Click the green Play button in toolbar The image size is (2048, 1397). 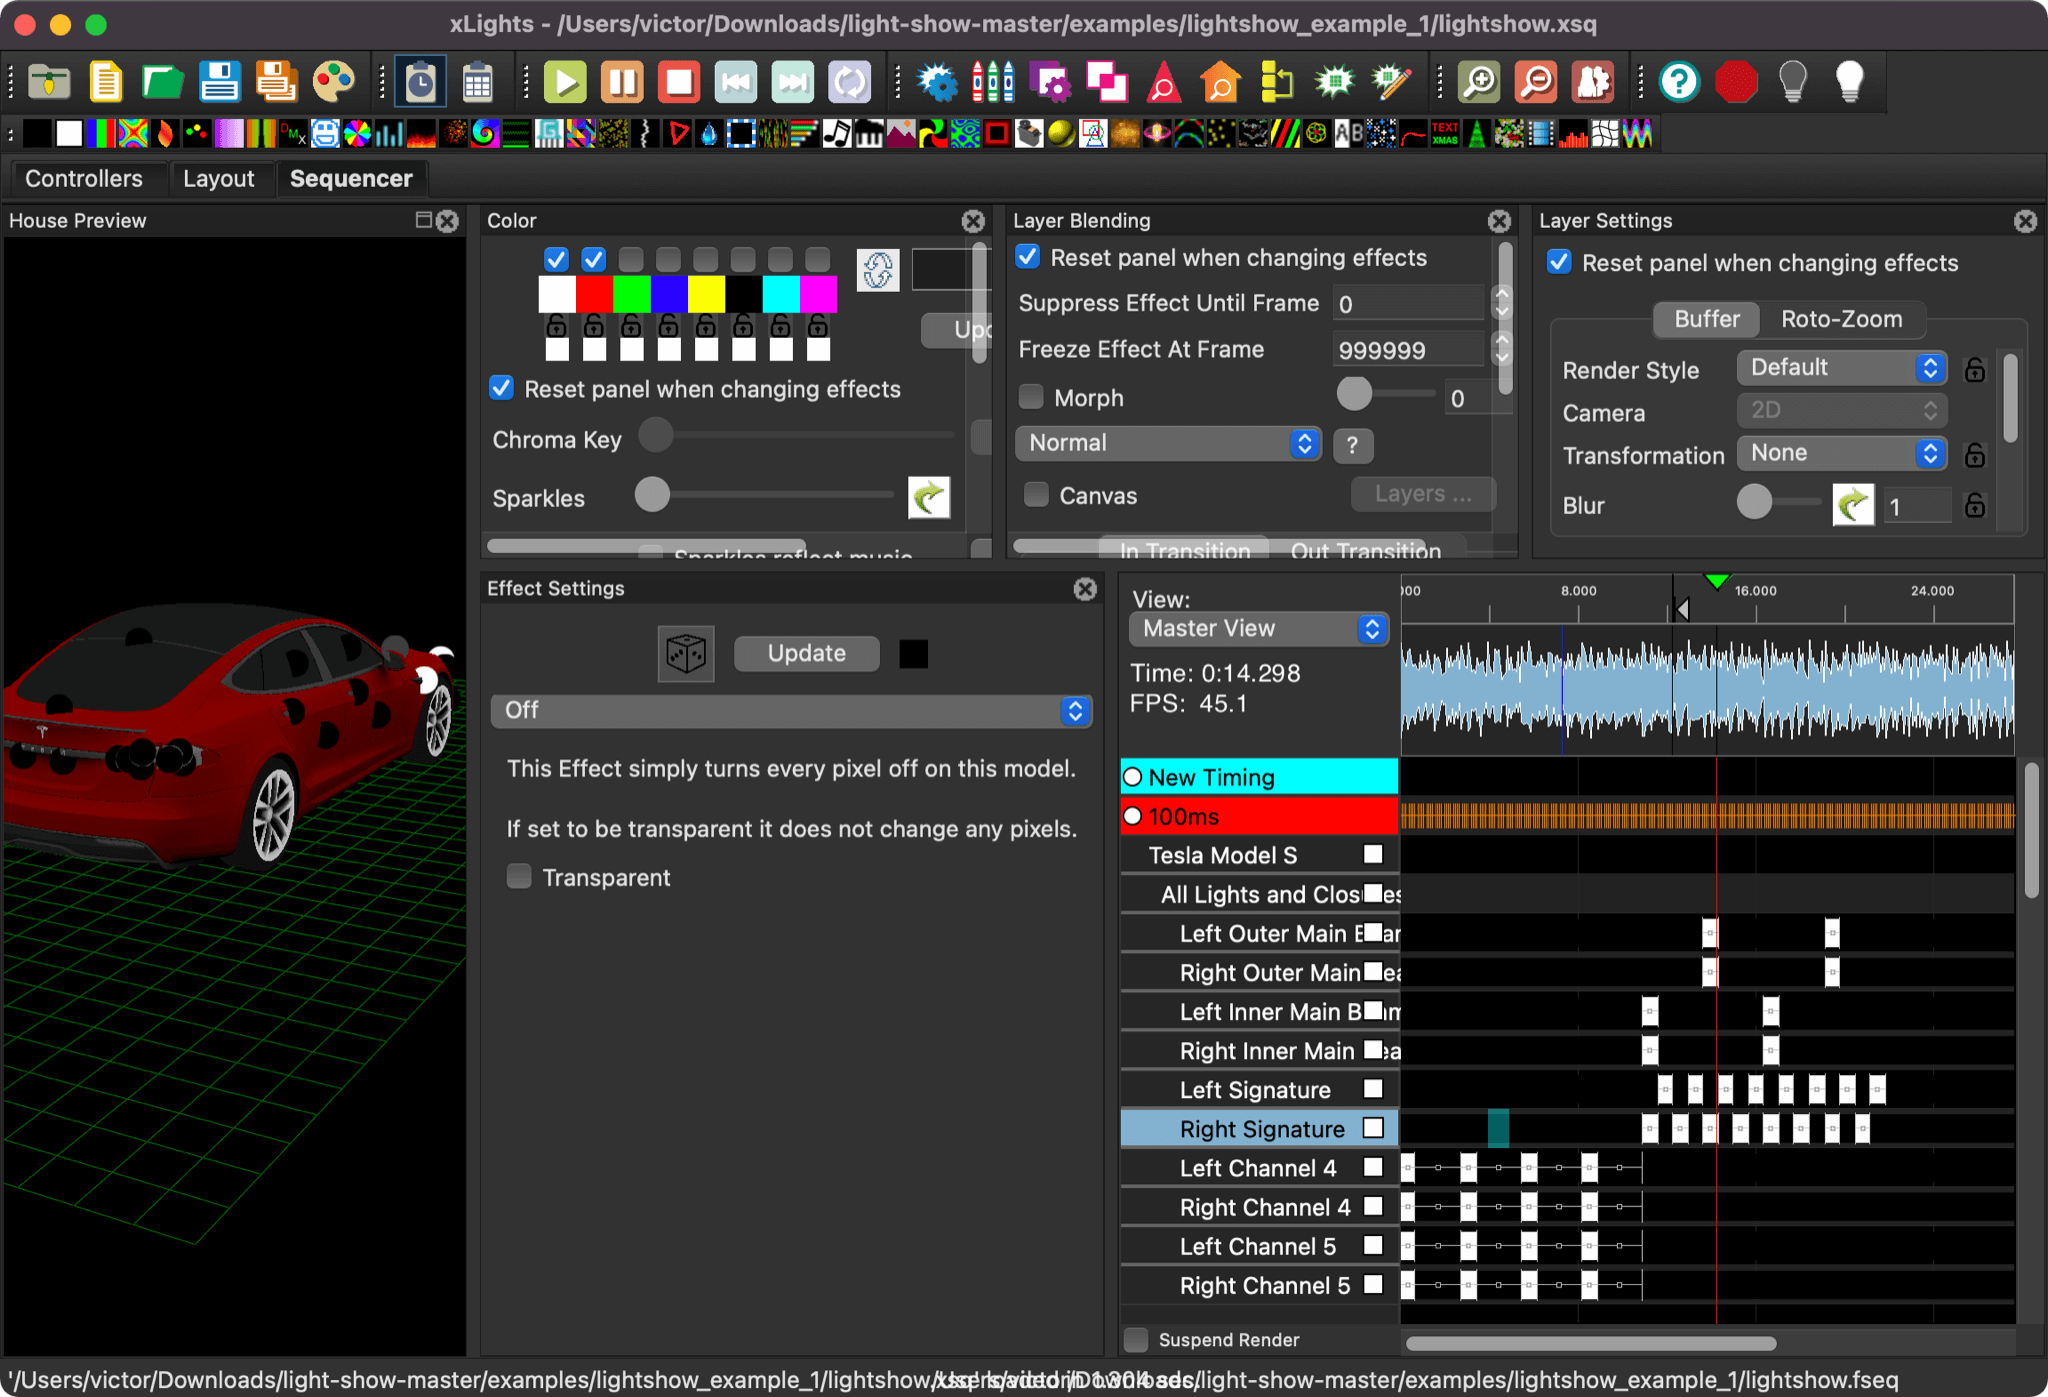coord(565,82)
